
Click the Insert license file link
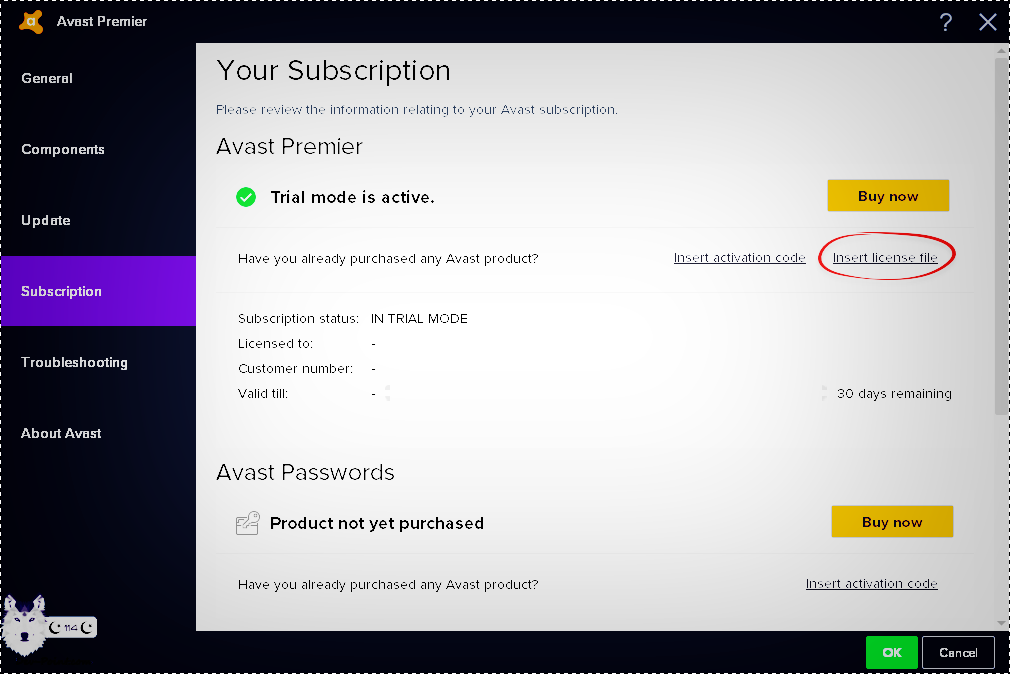click(885, 258)
